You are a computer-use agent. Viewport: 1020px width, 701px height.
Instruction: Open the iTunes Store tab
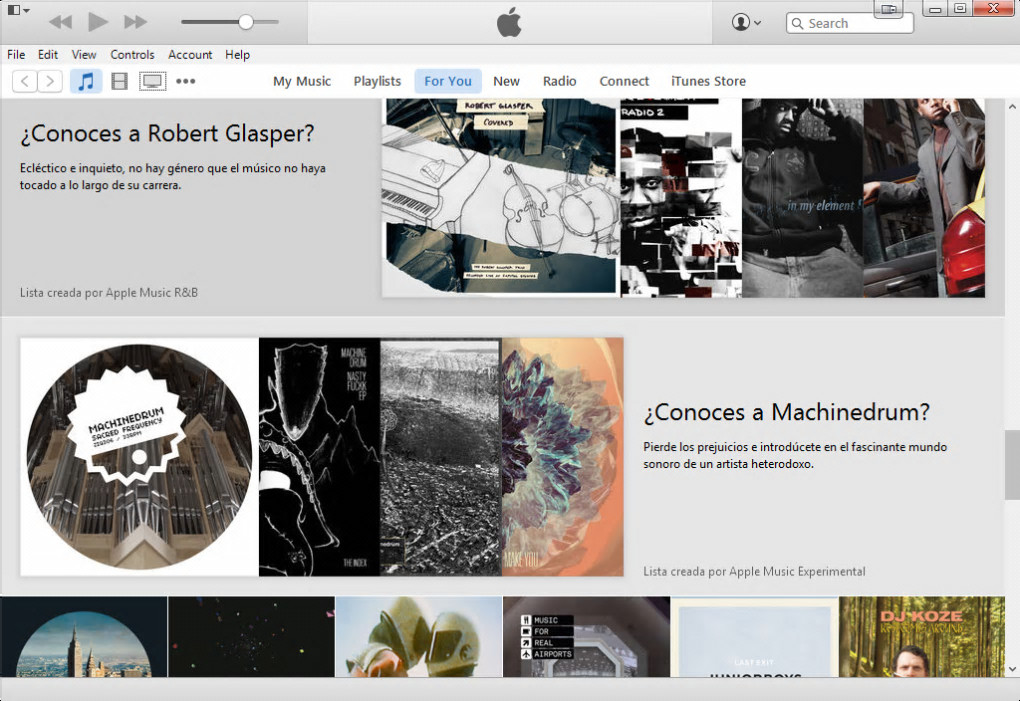pyautogui.click(x=708, y=81)
